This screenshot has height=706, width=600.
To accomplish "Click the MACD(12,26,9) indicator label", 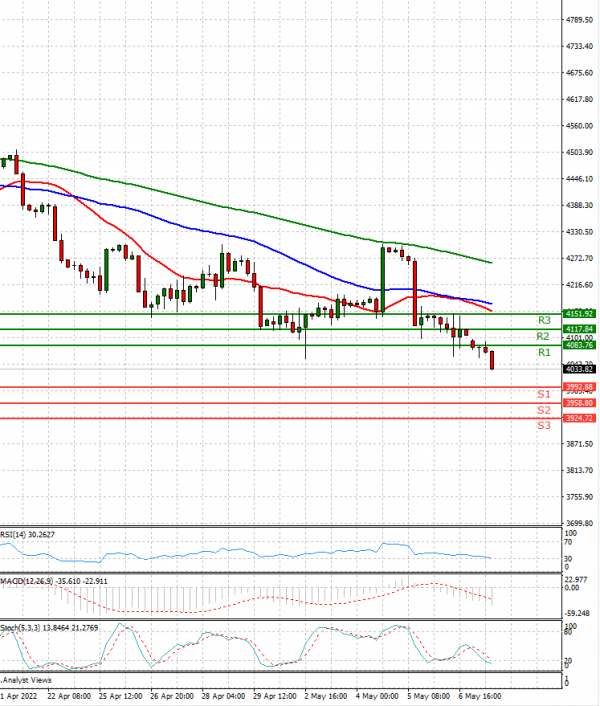I will 54,581.
